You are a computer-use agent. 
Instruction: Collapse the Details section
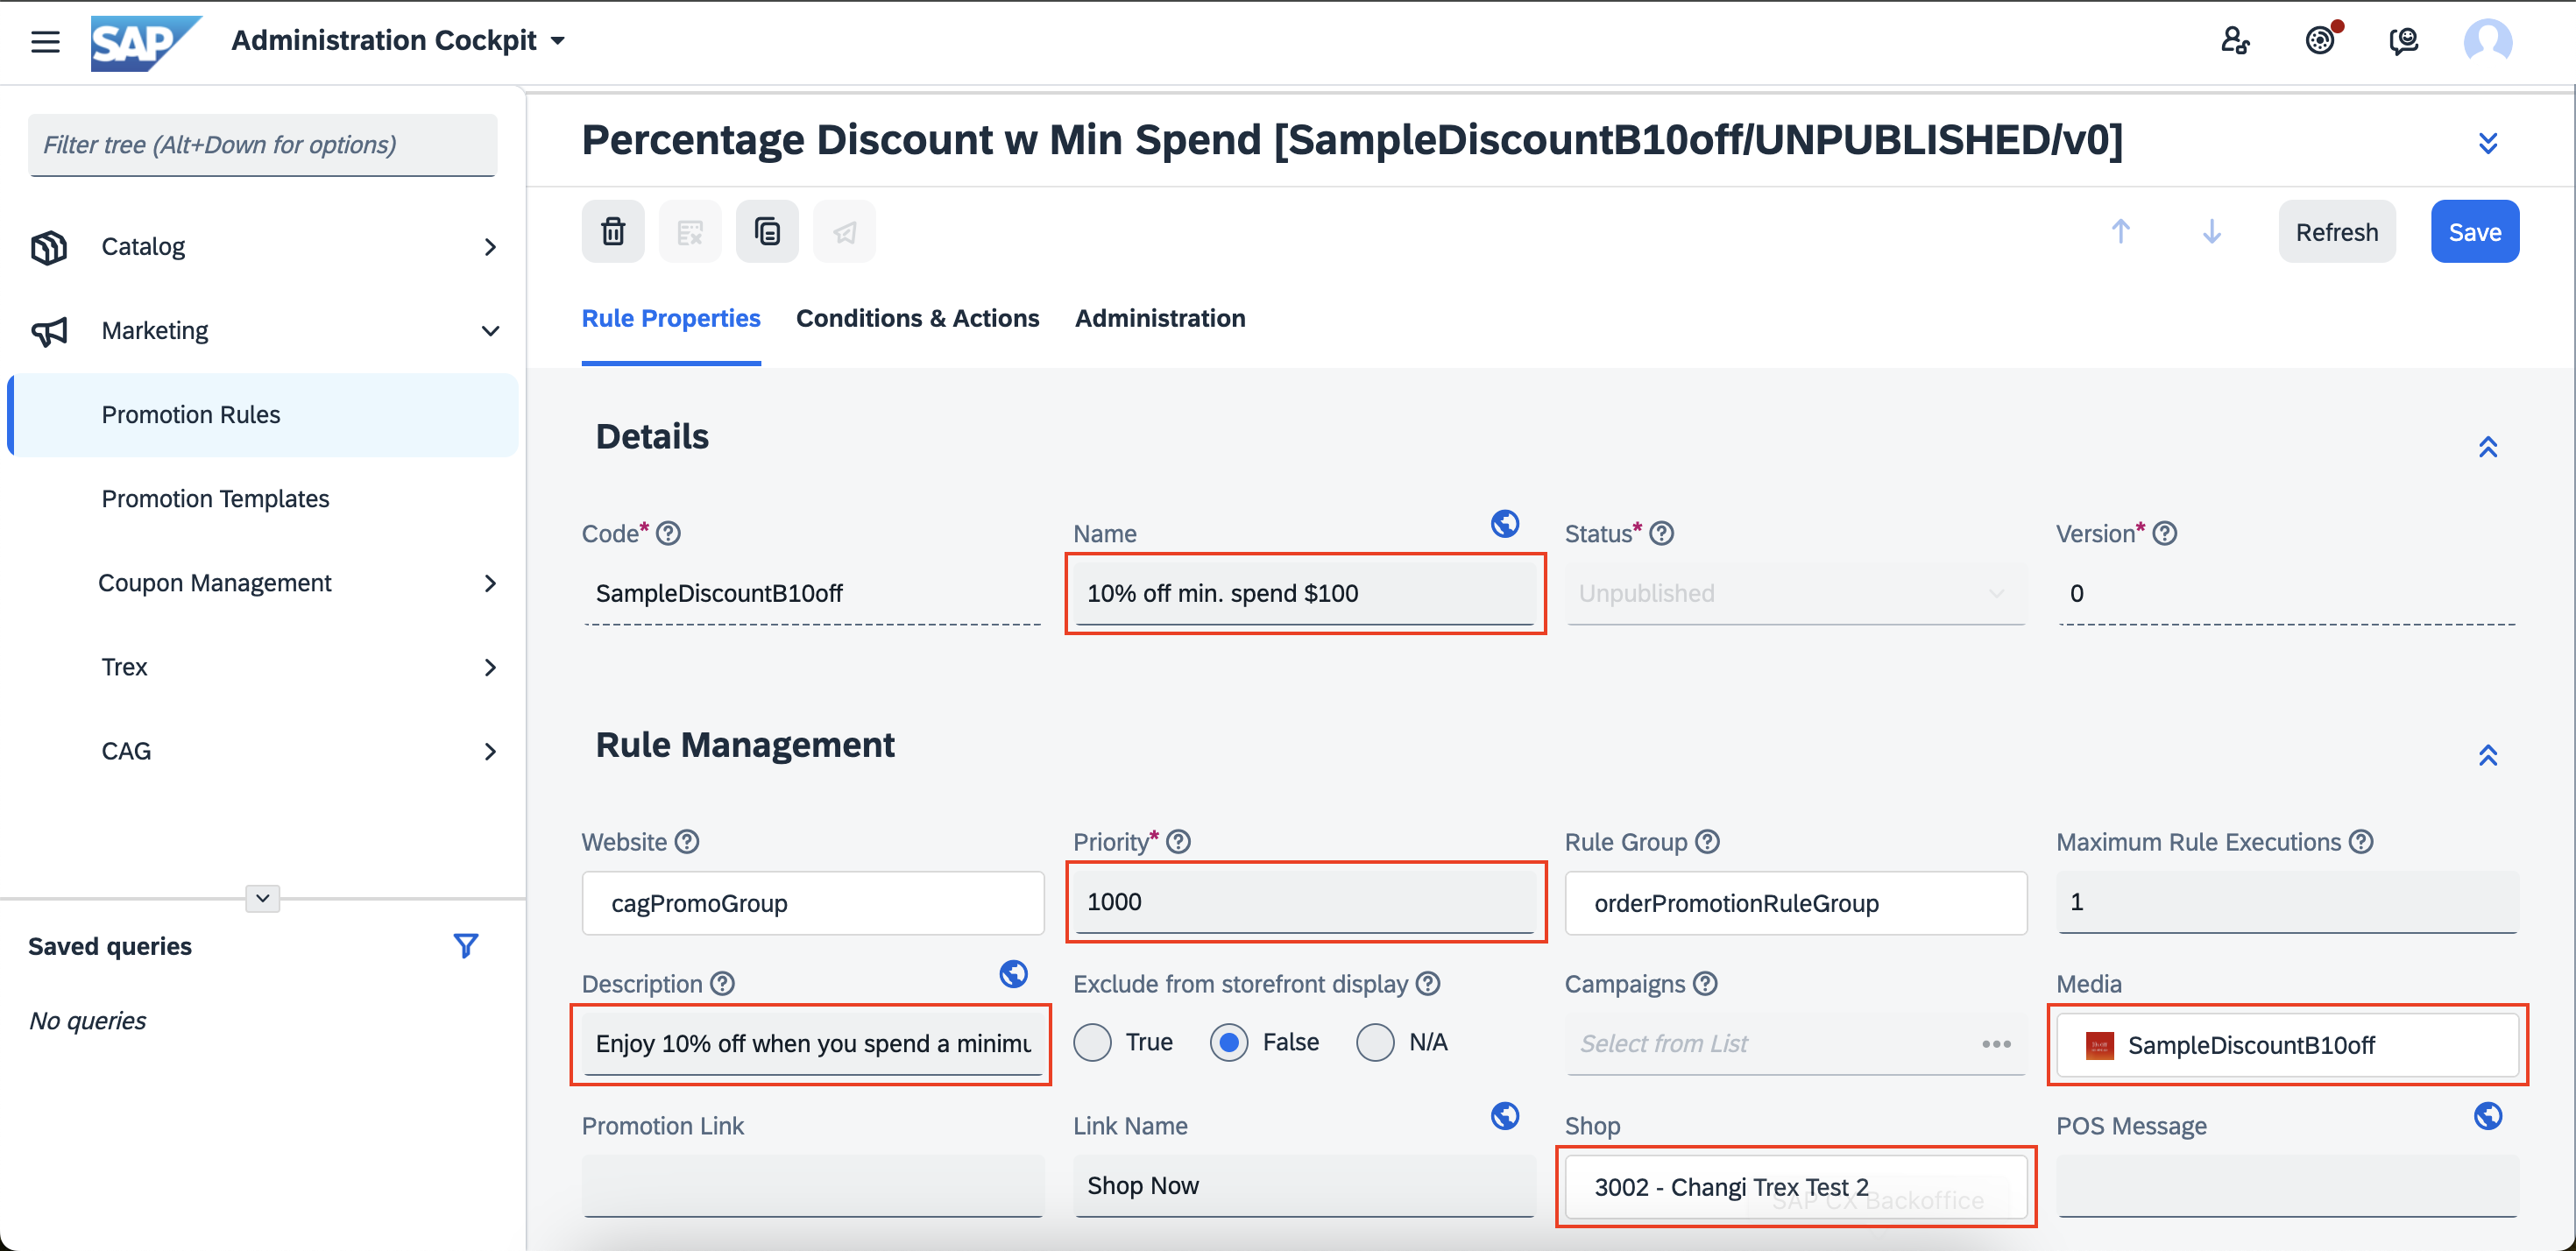pyautogui.click(x=2488, y=446)
